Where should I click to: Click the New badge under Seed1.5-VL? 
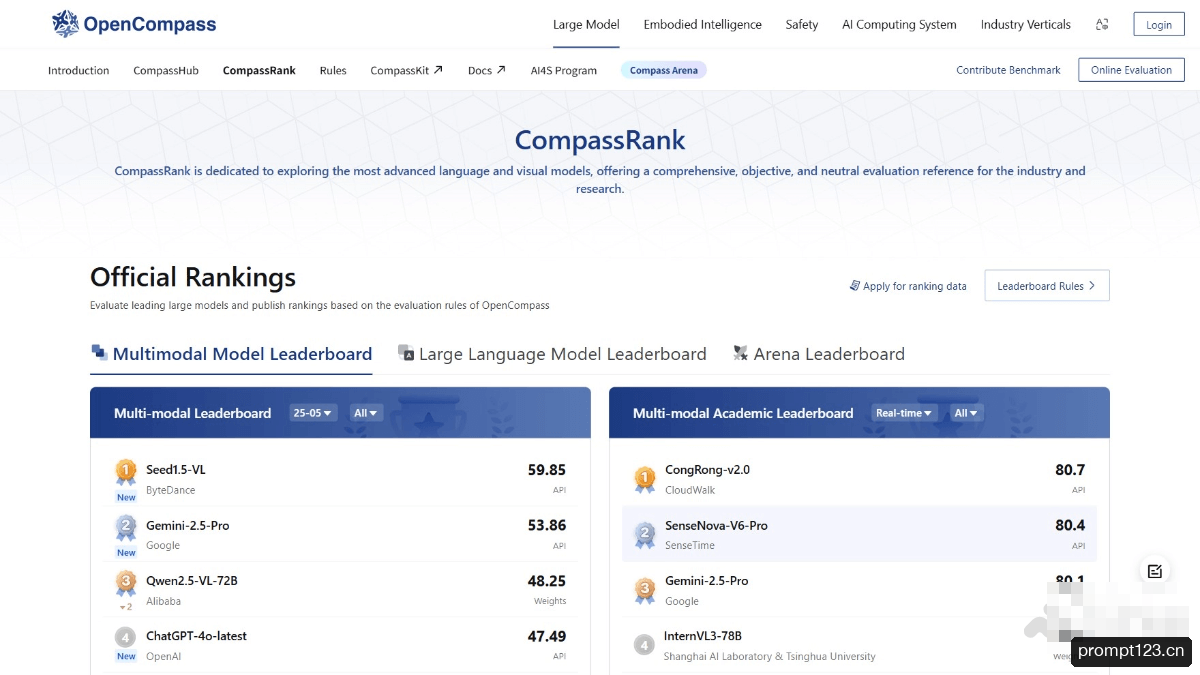[126, 497]
